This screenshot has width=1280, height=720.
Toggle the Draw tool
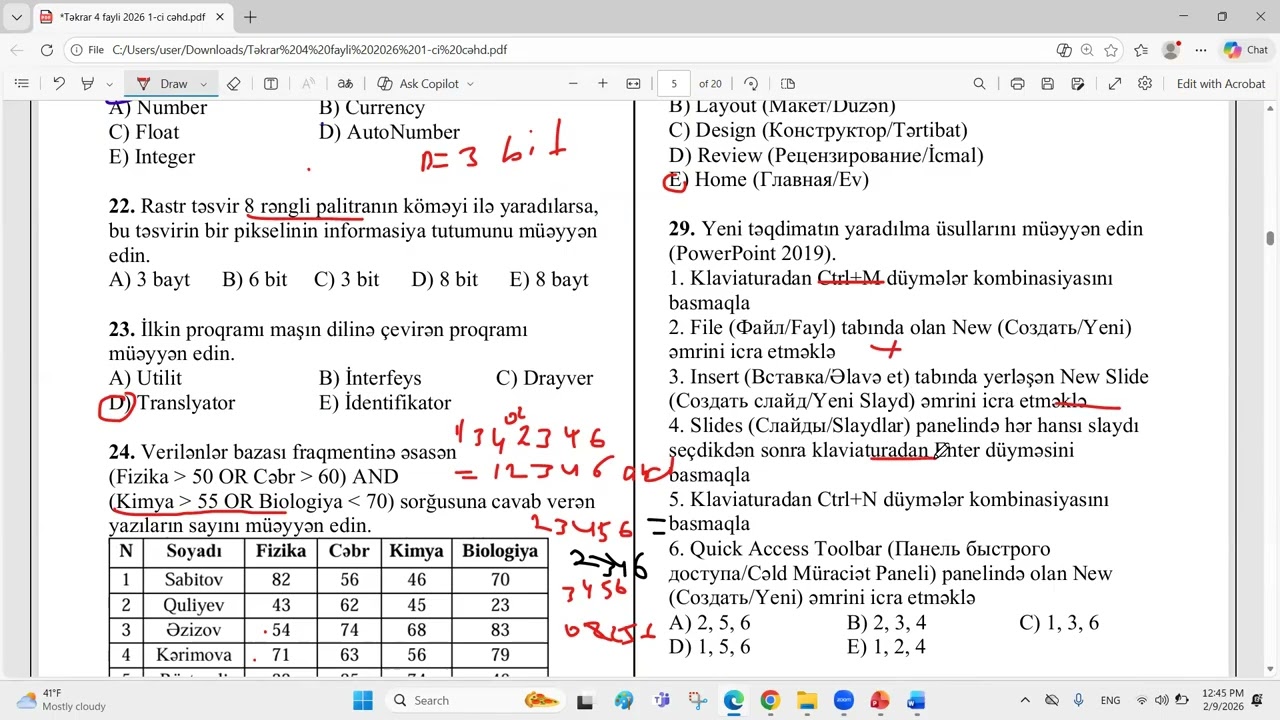tap(163, 84)
